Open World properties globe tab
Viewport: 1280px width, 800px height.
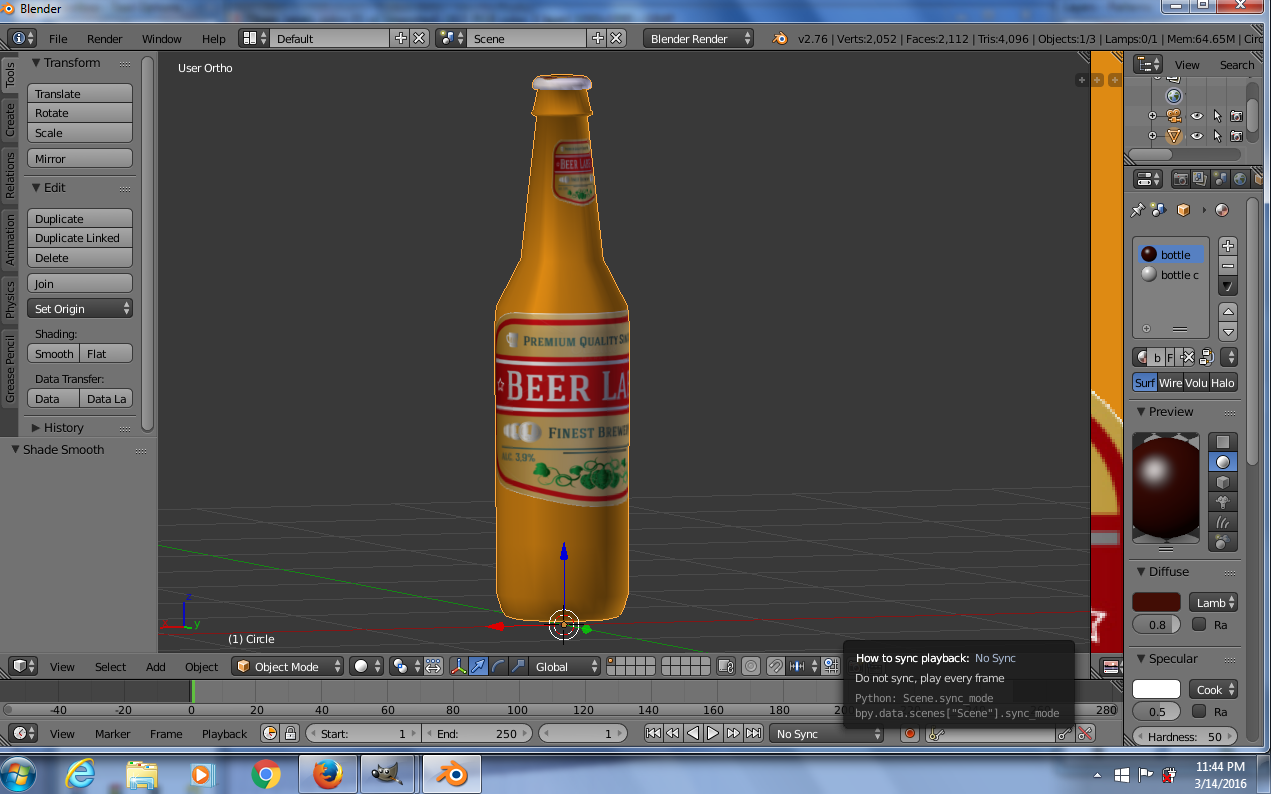point(1240,179)
